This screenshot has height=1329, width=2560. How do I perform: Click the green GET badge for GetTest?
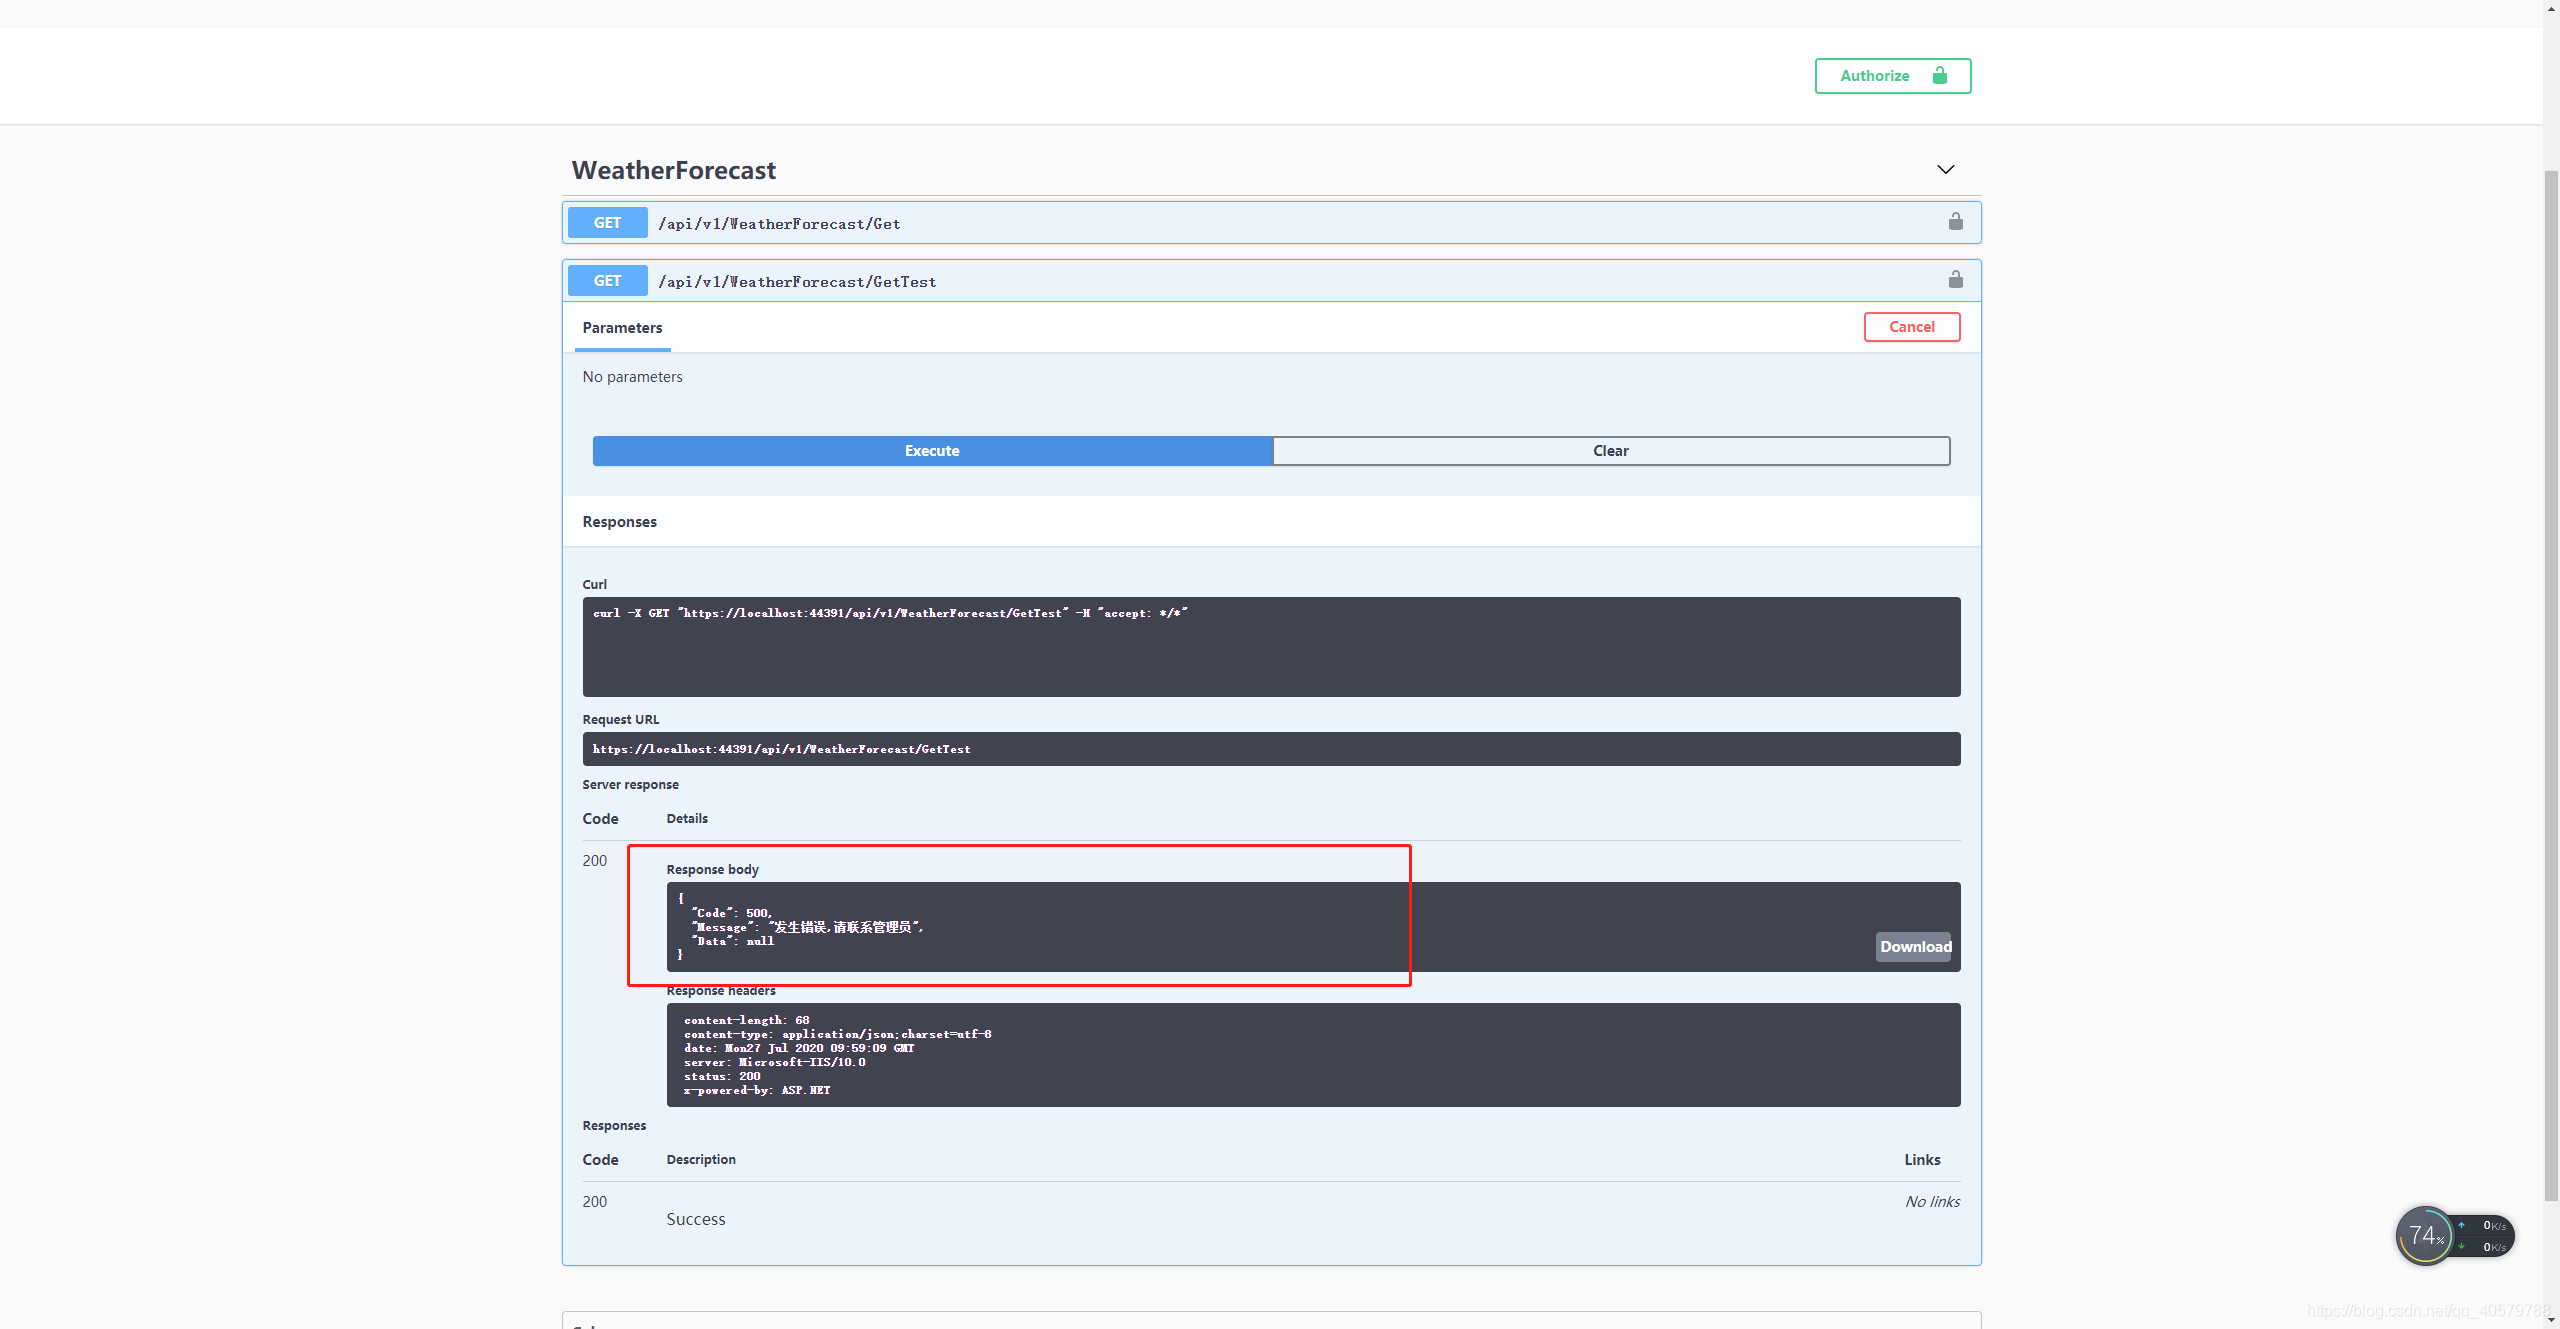tap(607, 281)
